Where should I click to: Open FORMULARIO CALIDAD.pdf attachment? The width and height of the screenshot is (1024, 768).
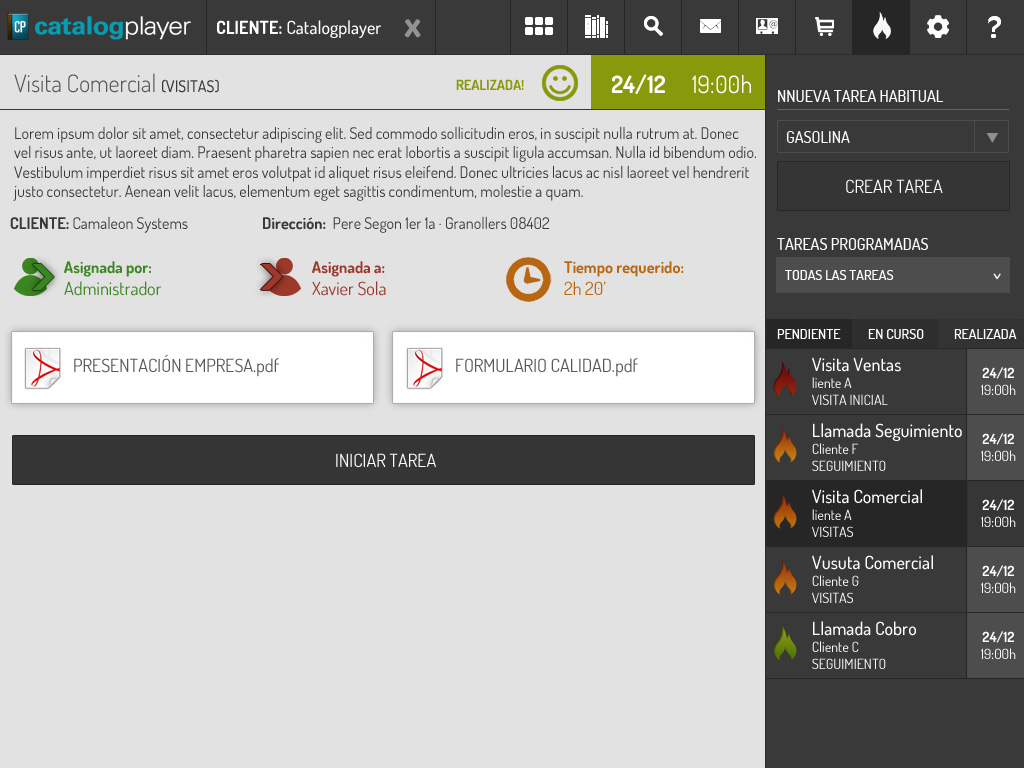pyautogui.click(x=573, y=367)
